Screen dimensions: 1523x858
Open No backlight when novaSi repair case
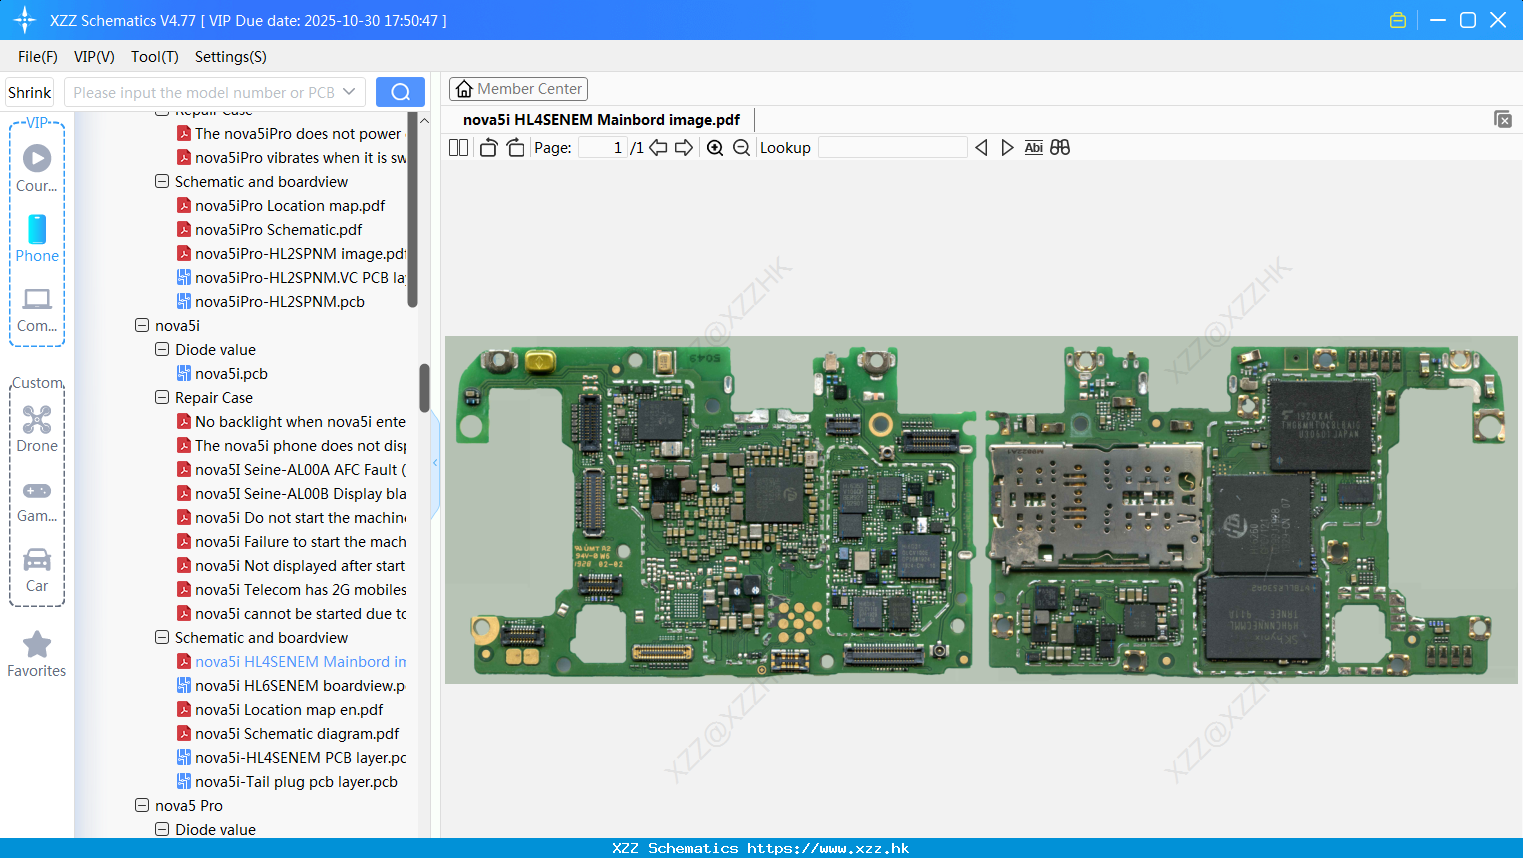[x=299, y=422]
